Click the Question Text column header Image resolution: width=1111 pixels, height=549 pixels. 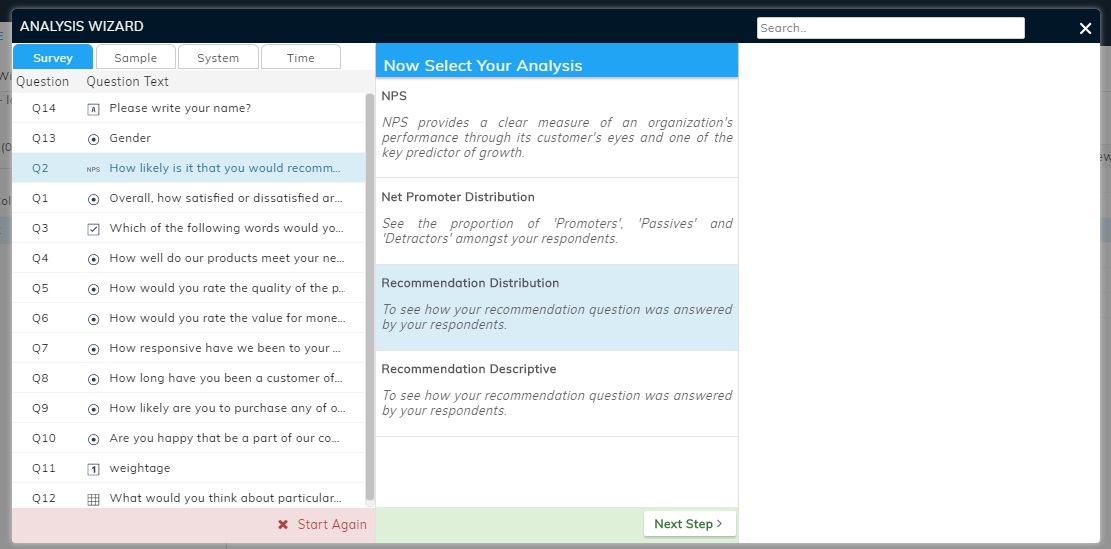pyautogui.click(x=128, y=81)
